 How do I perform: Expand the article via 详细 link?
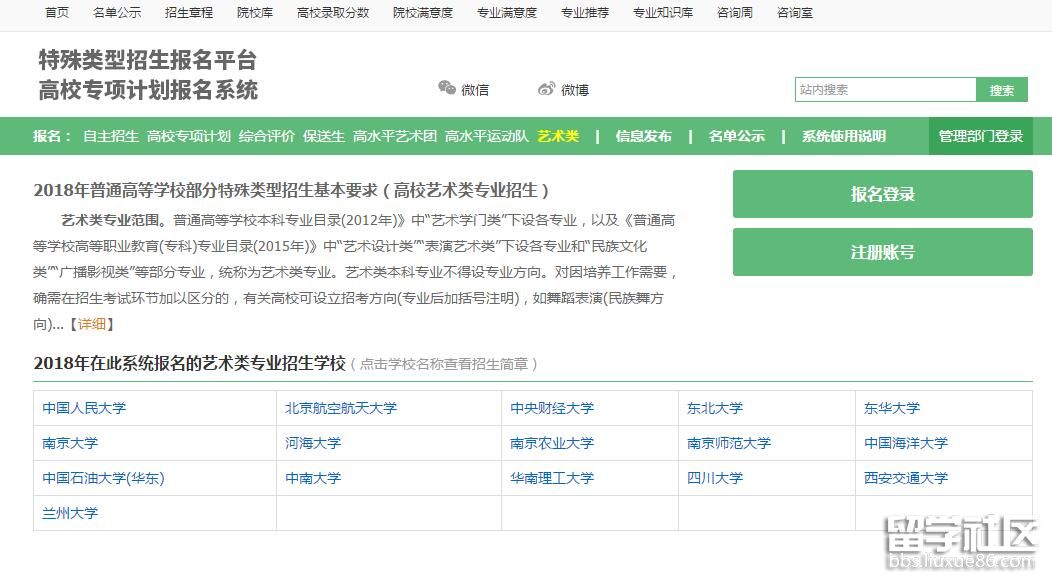pos(92,324)
